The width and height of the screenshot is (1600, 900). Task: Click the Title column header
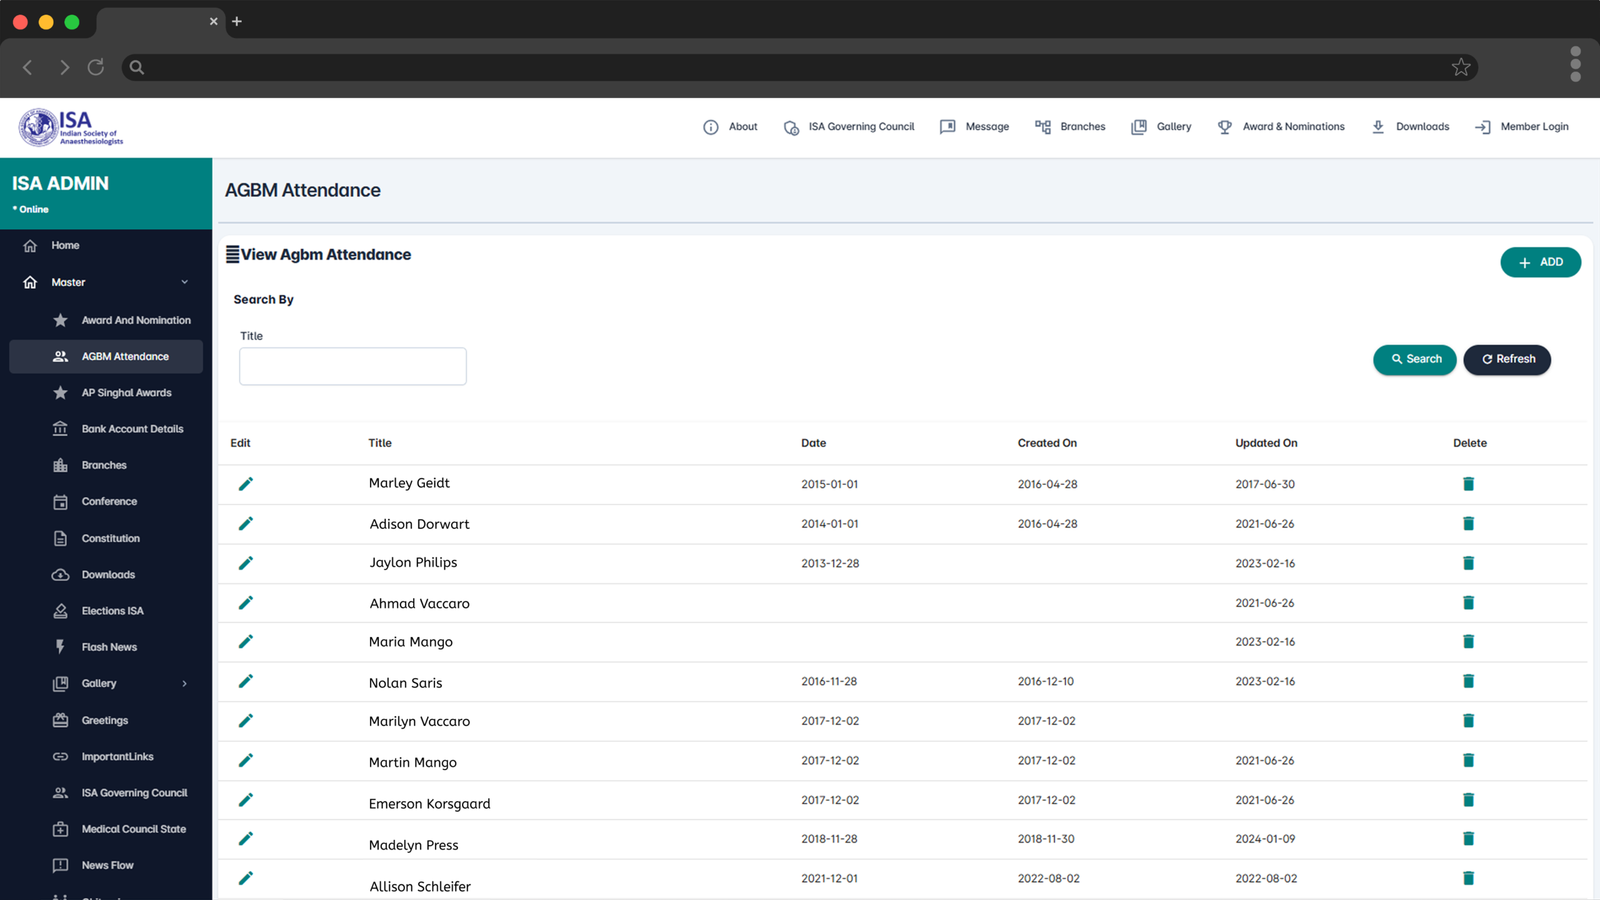pos(380,443)
